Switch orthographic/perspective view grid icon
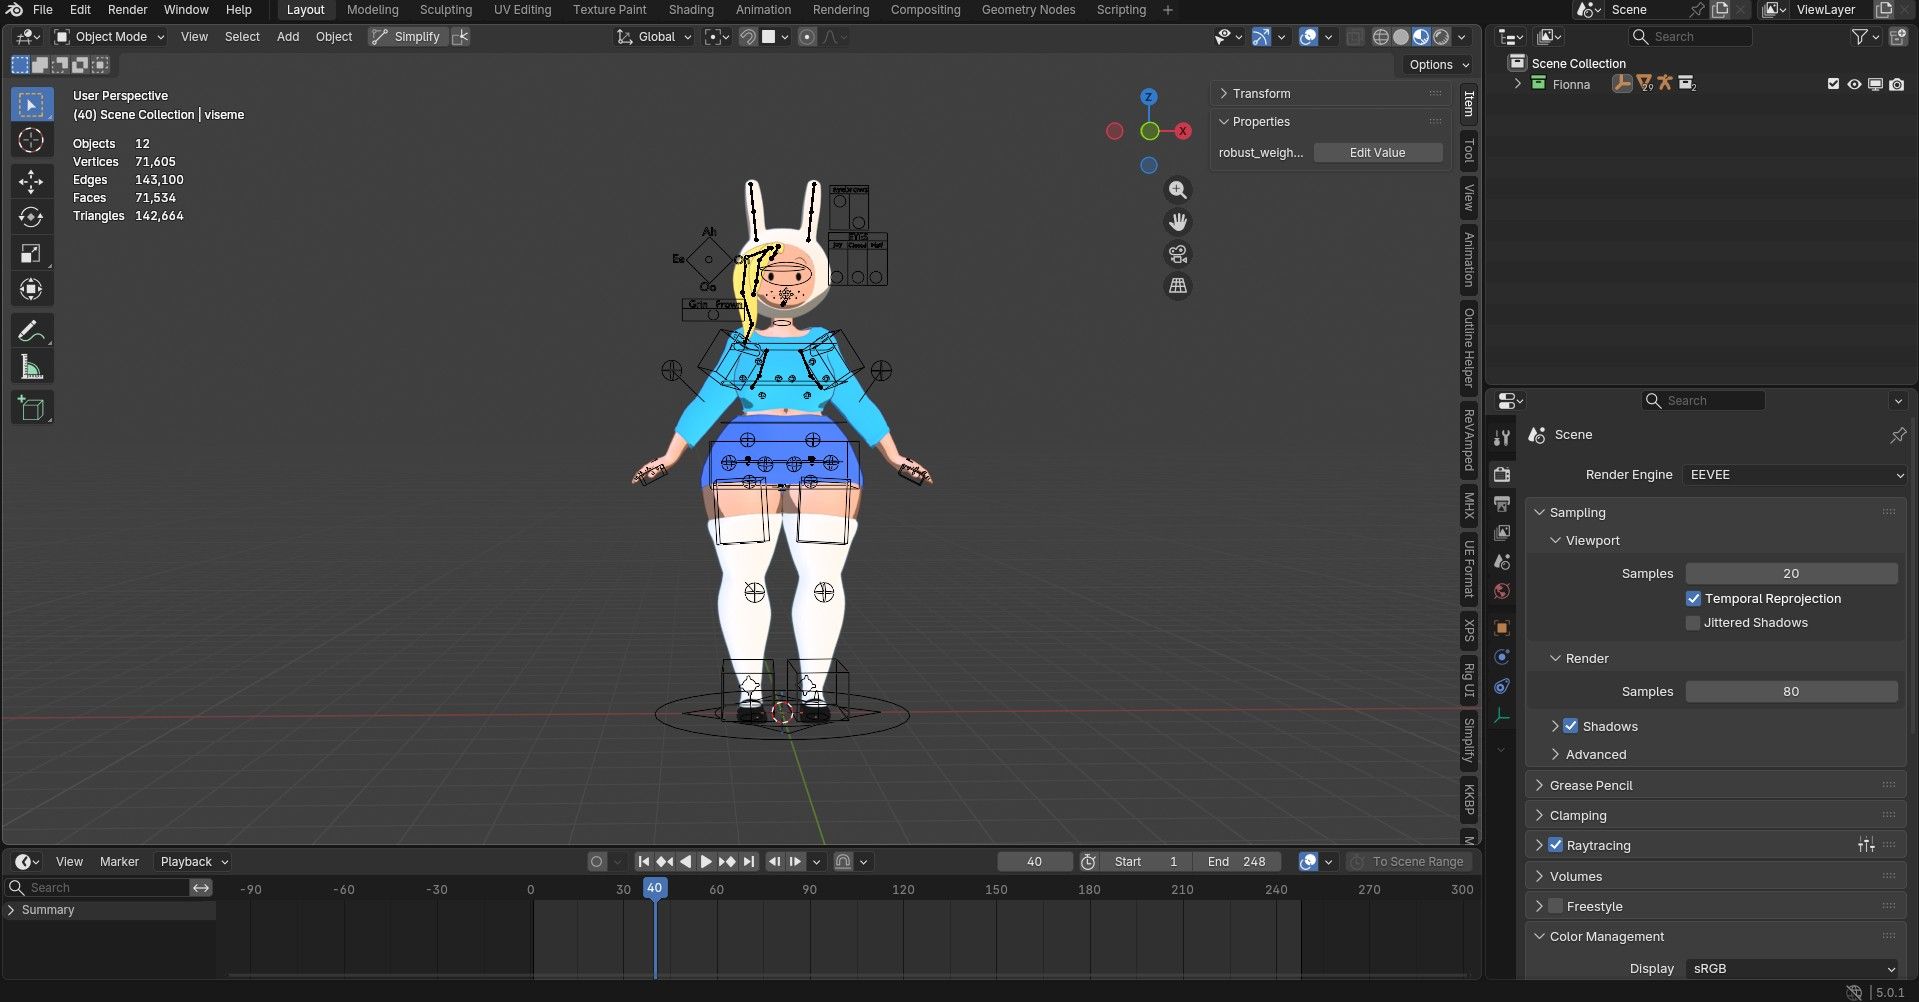 click(1178, 286)
